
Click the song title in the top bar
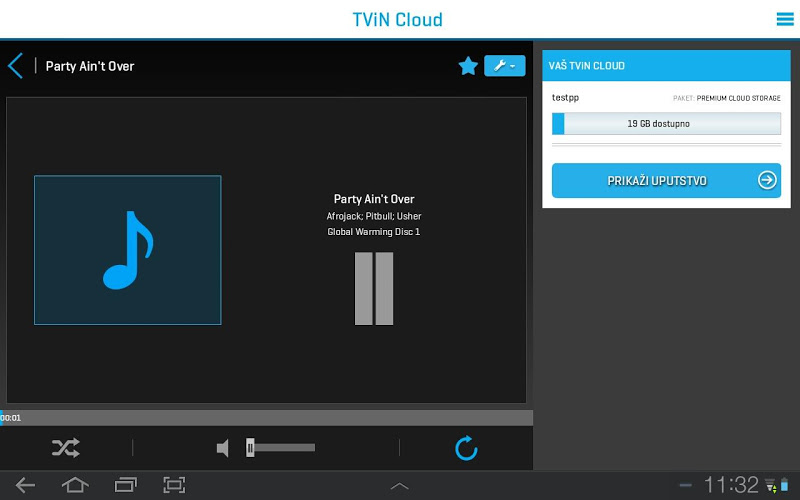coord(90,66)
